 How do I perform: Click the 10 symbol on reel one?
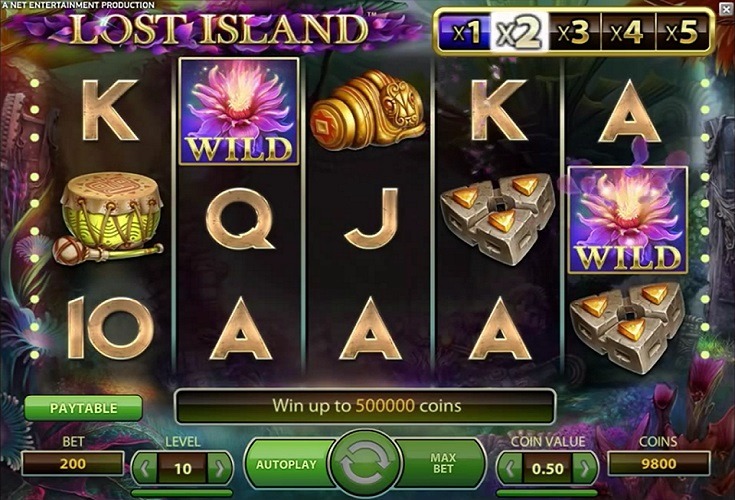pos(111,328)
